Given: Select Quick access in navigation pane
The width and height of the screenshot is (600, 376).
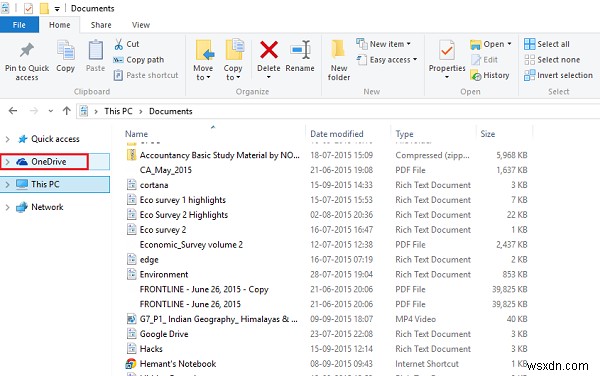Looking at the screenshot, I should [55, 139].
